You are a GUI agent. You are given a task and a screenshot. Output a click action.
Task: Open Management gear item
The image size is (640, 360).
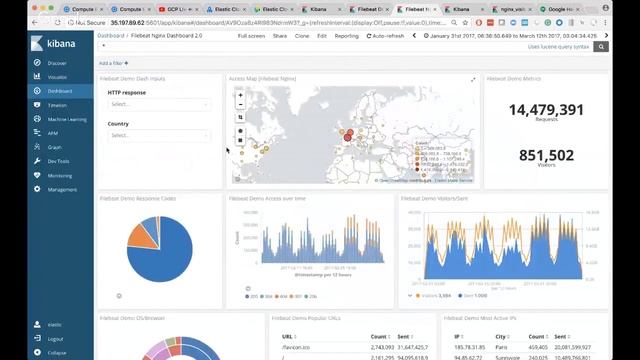[x=62, y=189]
